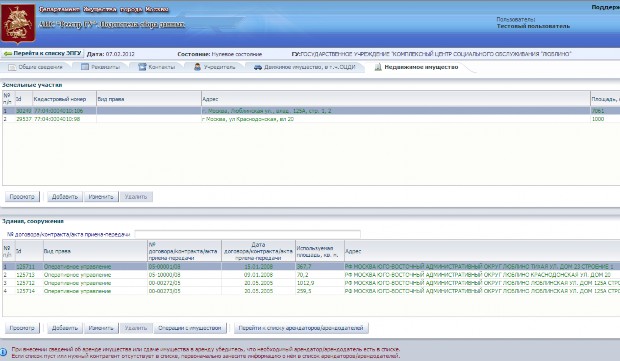Click Просмотр under Здания, сооружения
This screenshot has height=361, width=620.
(x=22, y=328)
